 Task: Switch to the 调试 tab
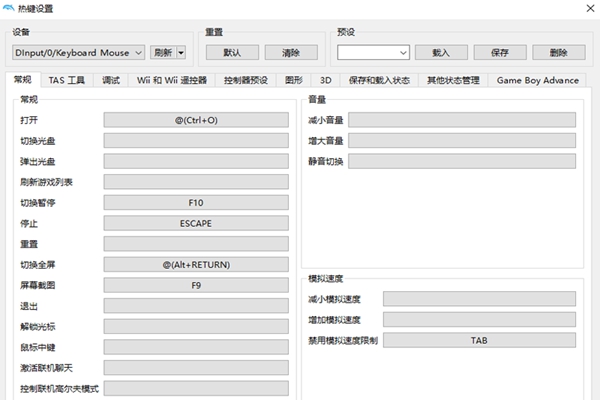click(x=111, y=80)
